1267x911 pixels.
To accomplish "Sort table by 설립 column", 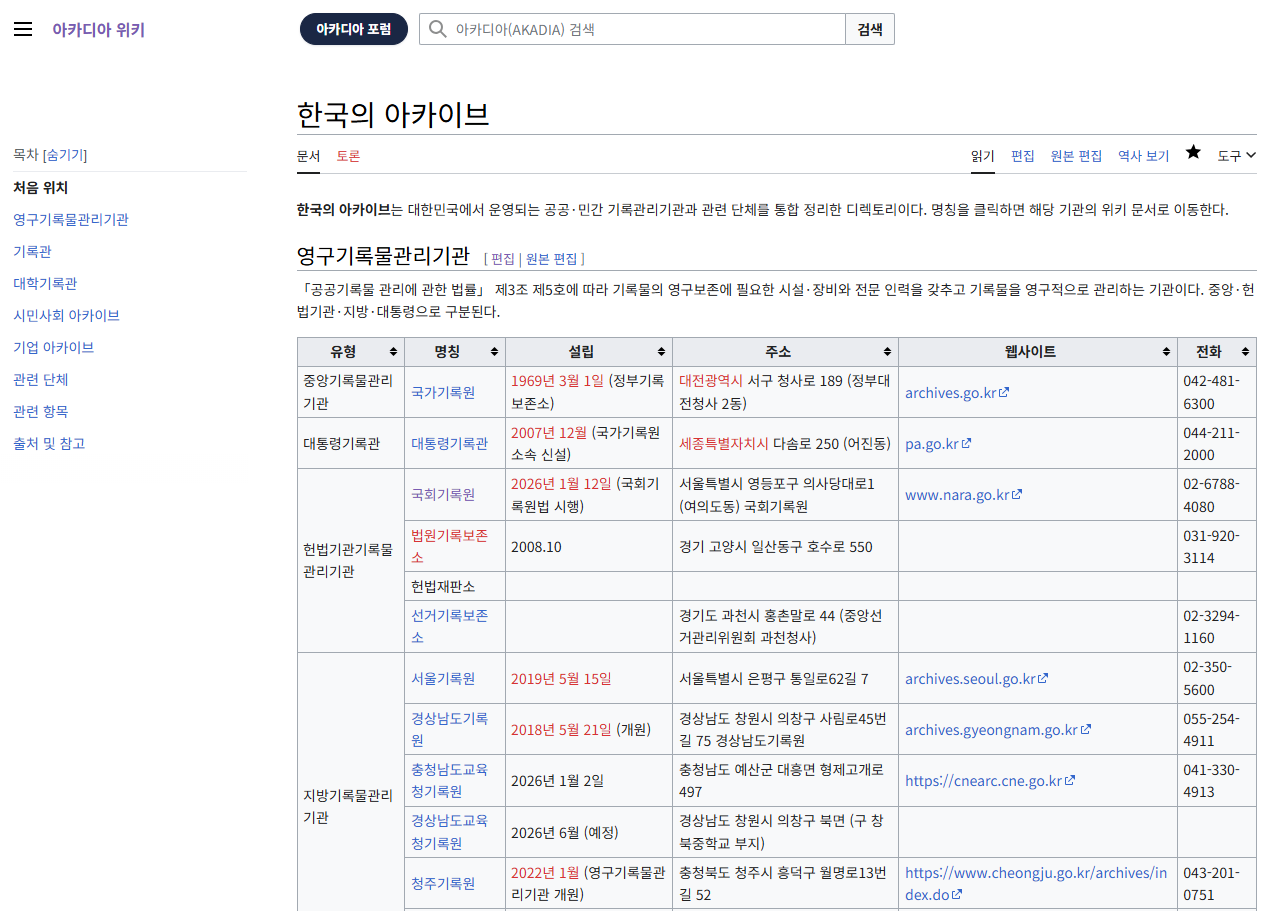I will 589,352.
